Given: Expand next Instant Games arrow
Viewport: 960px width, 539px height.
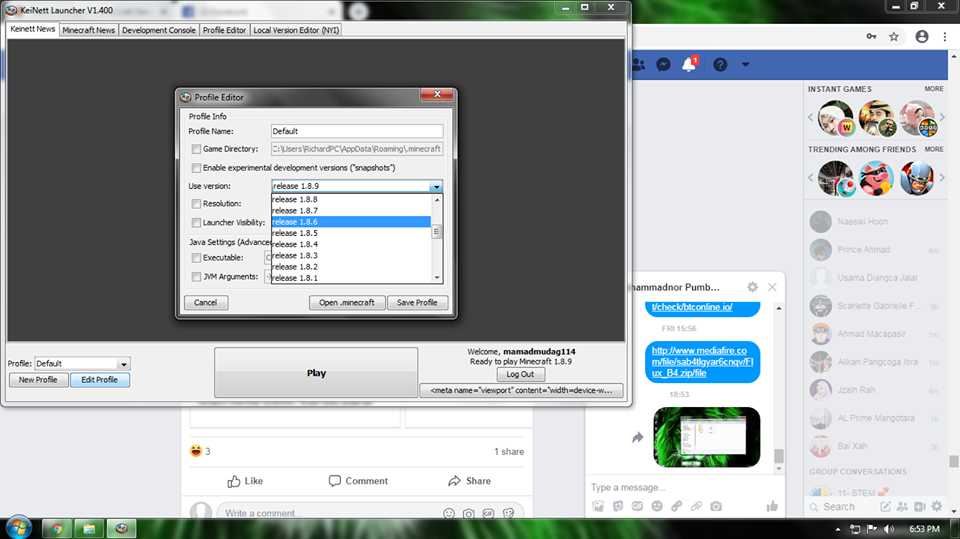Looking at the screenshot, I should 942,117.
